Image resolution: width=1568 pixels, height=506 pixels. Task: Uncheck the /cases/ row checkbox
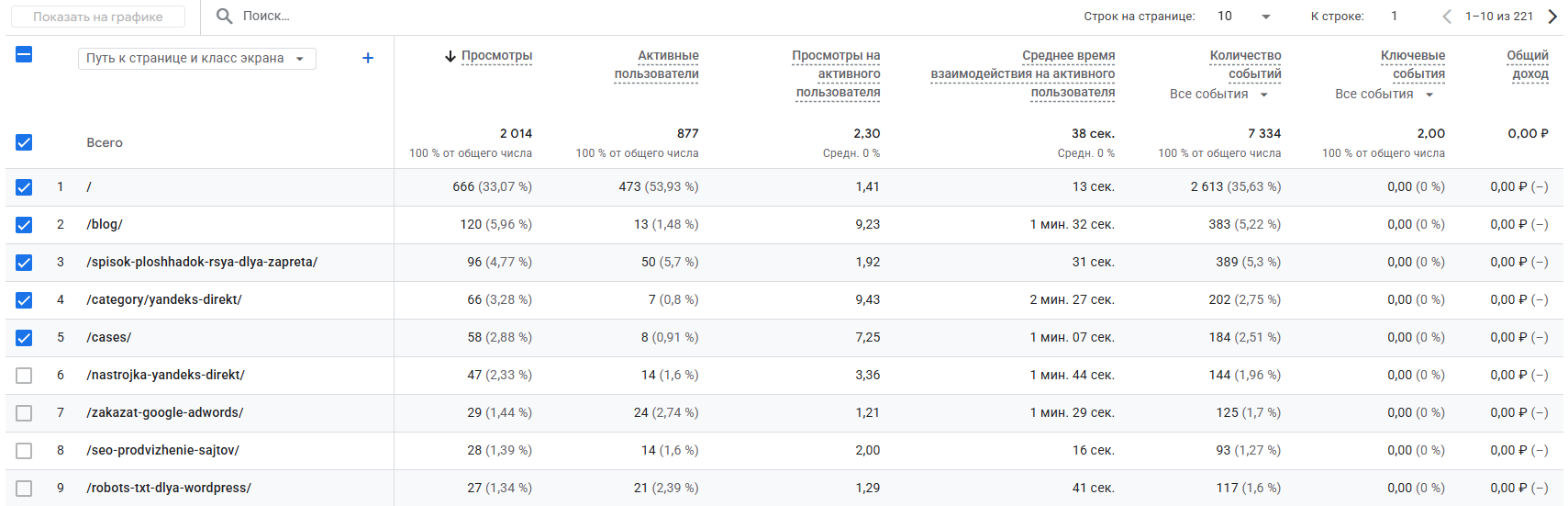pyautogui.click(x=24, y=338)
